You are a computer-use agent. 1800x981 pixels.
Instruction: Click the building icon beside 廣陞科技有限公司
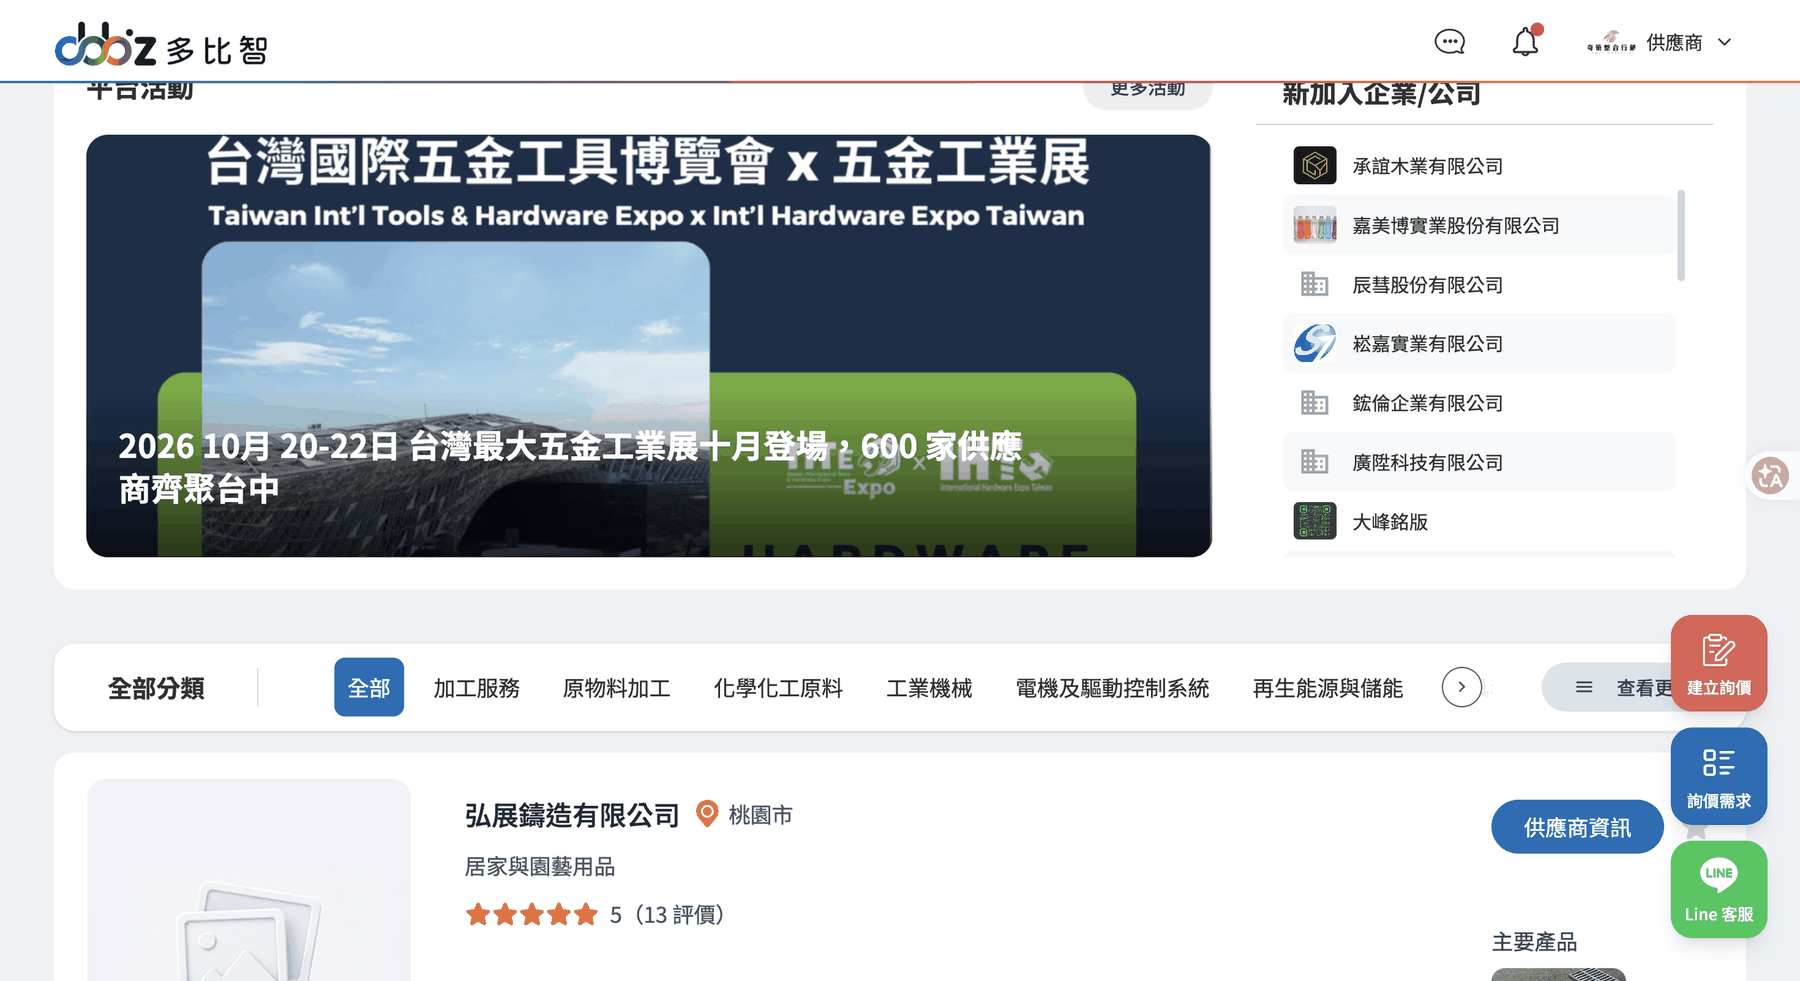click(1314, 461)
